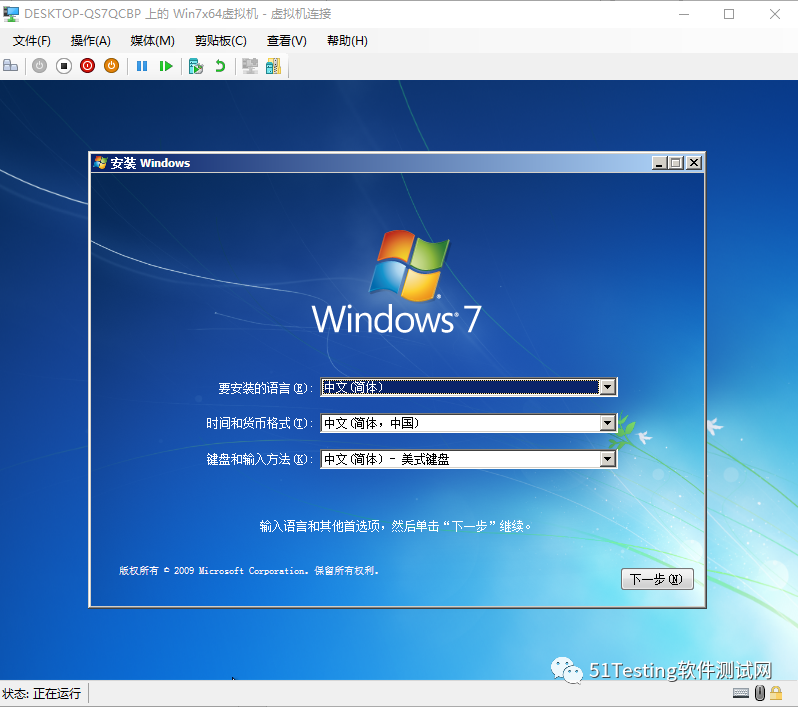
Task: Click the Windows flag icon in 安装 Windows title bar
Action: coord(100,163)
